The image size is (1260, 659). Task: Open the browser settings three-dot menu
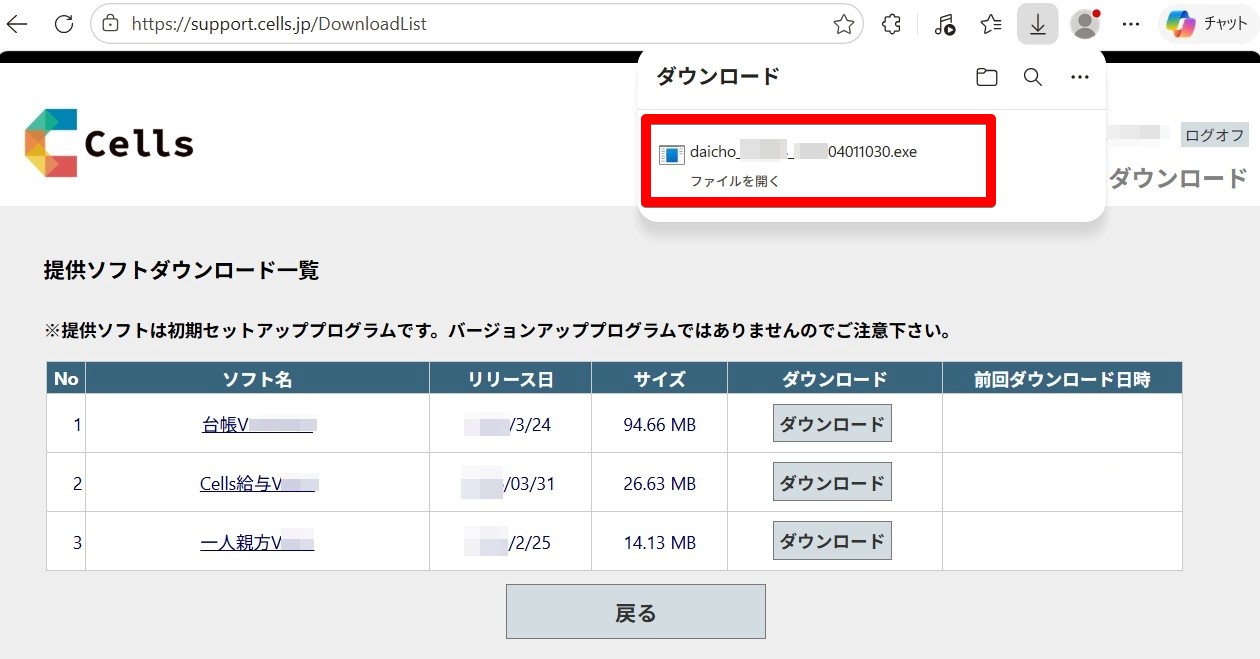point(1132,24)
